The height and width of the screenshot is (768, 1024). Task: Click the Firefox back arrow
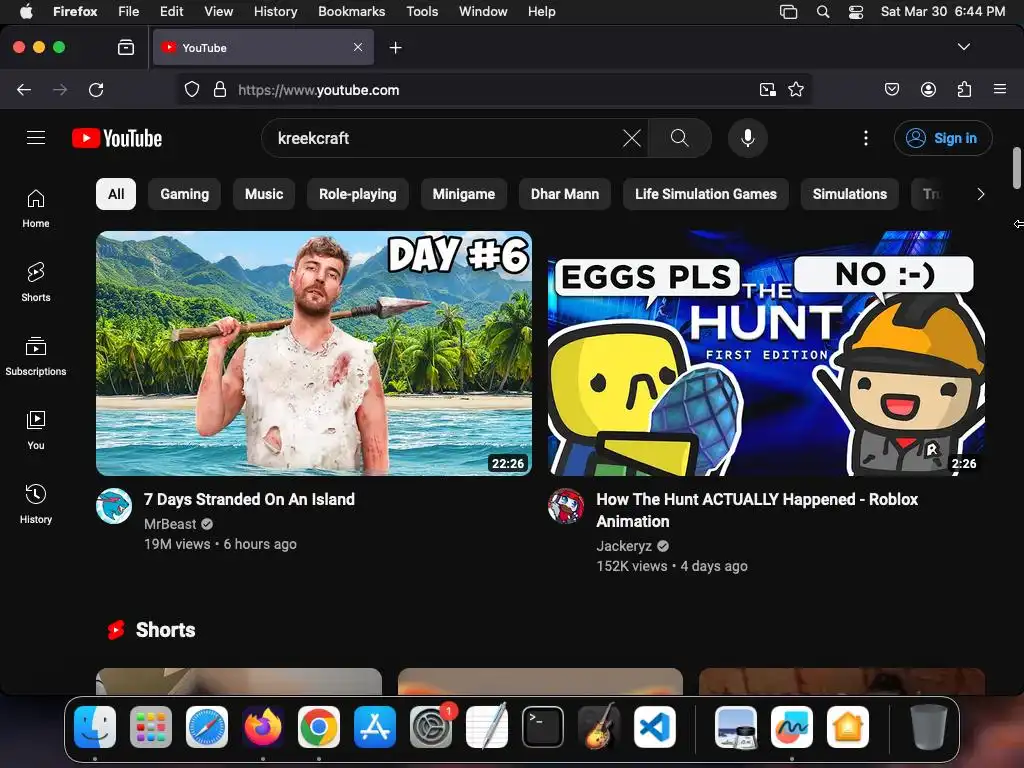click(x=24, y=89)
